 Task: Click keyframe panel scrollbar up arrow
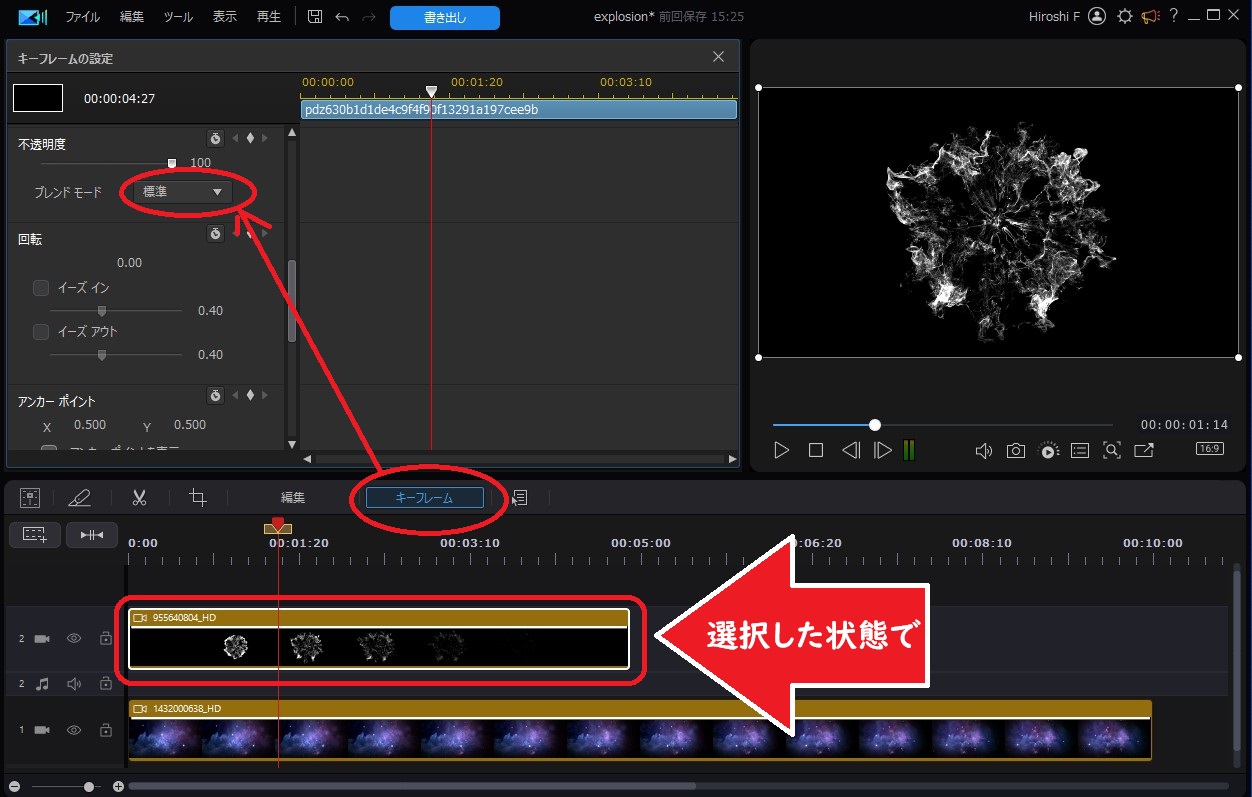point(292,132)
